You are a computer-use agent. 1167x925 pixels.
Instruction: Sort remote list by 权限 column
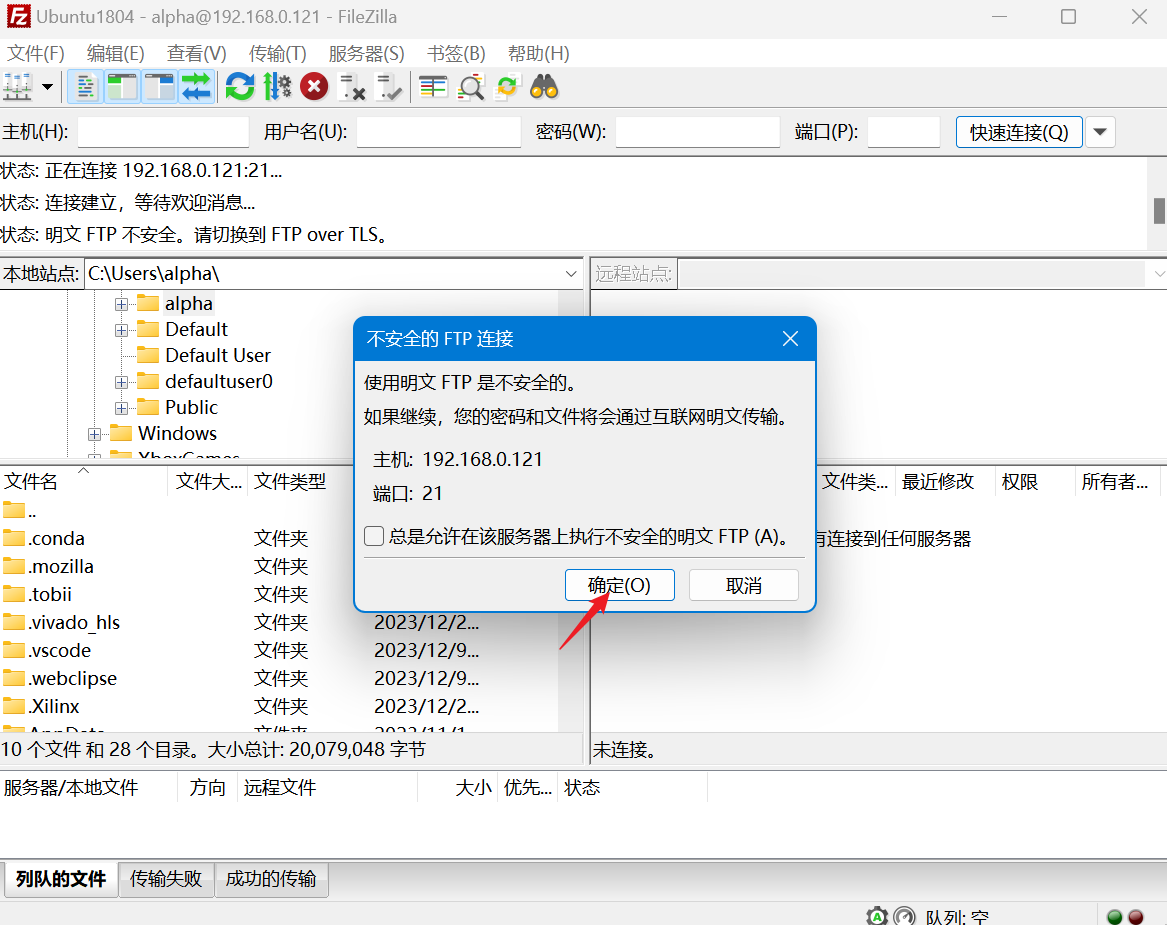(x=1036, y=481)
